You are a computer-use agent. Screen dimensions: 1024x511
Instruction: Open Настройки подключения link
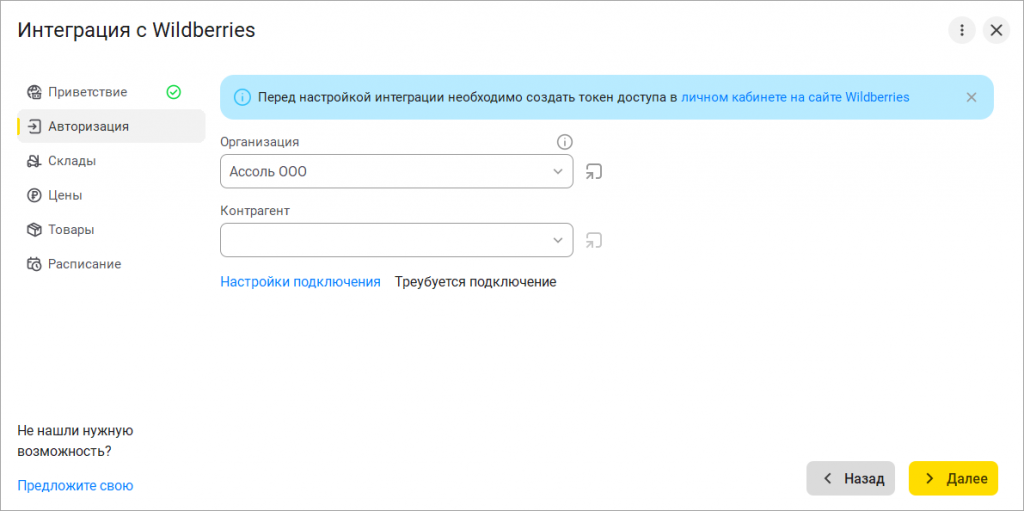[x=300, y=282]
